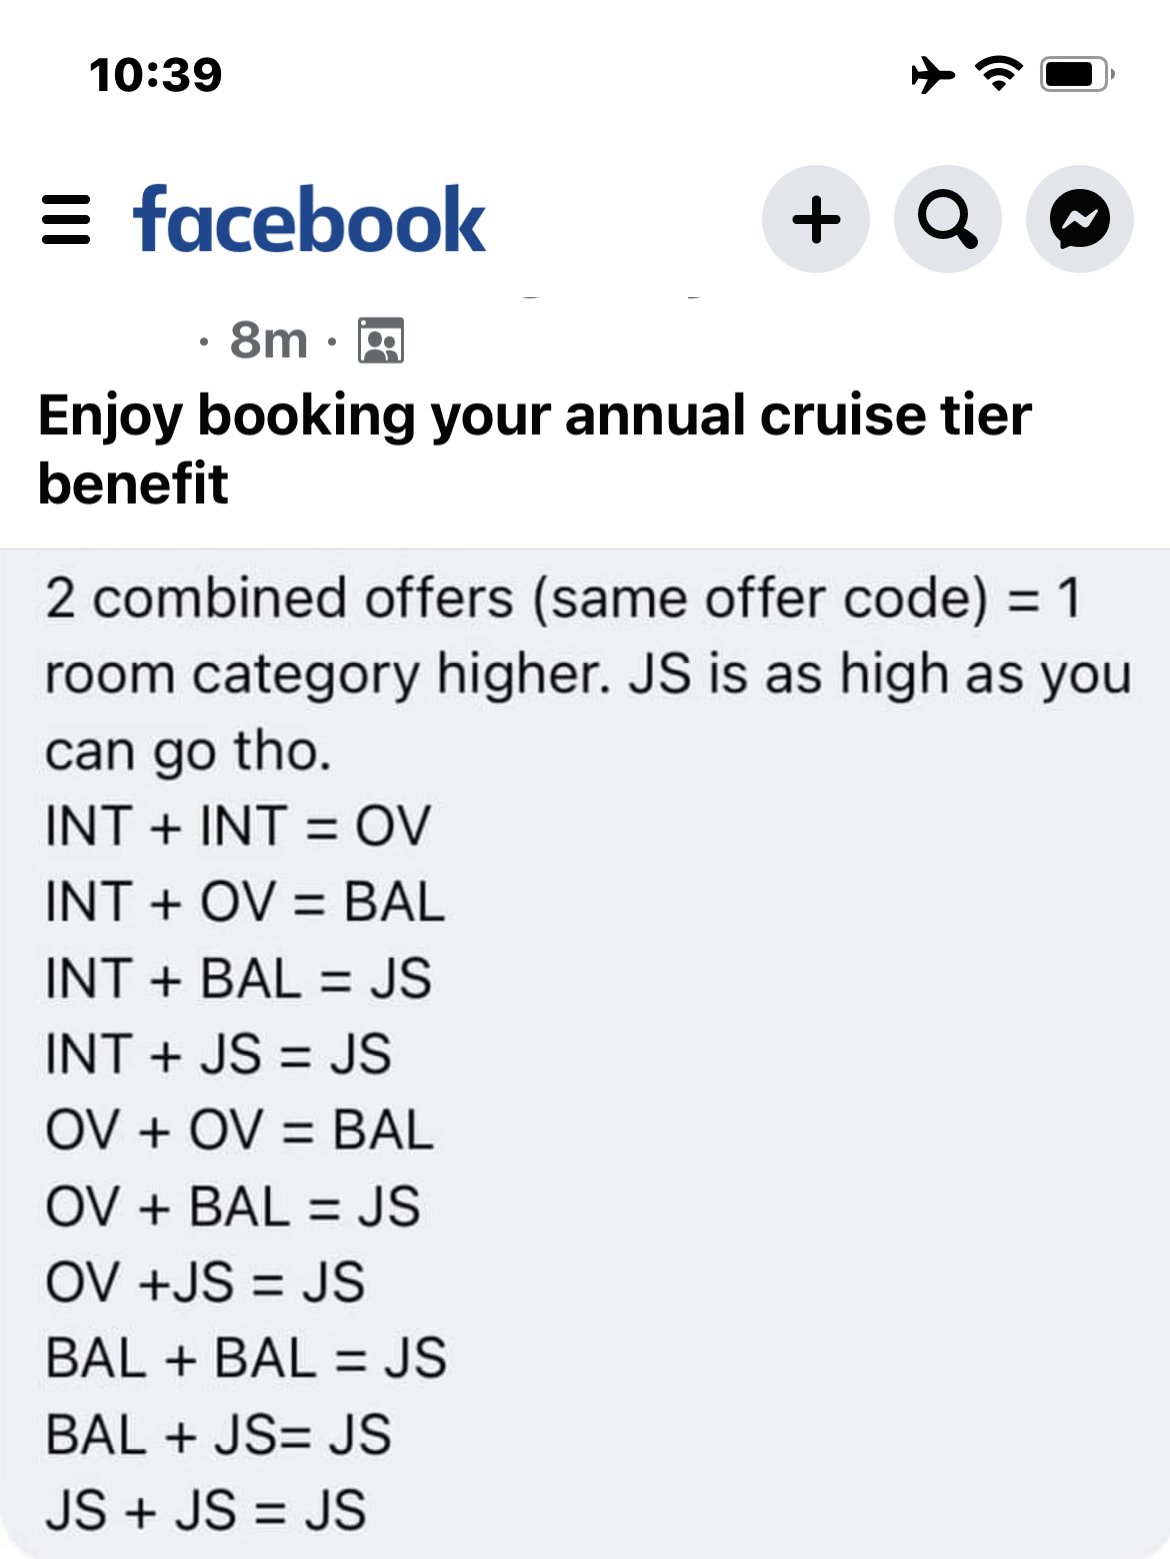The width and height of the screenshot is (1170, 1559).
Task: Open Messenger chat icon
Action: [x=1080, y=219]
